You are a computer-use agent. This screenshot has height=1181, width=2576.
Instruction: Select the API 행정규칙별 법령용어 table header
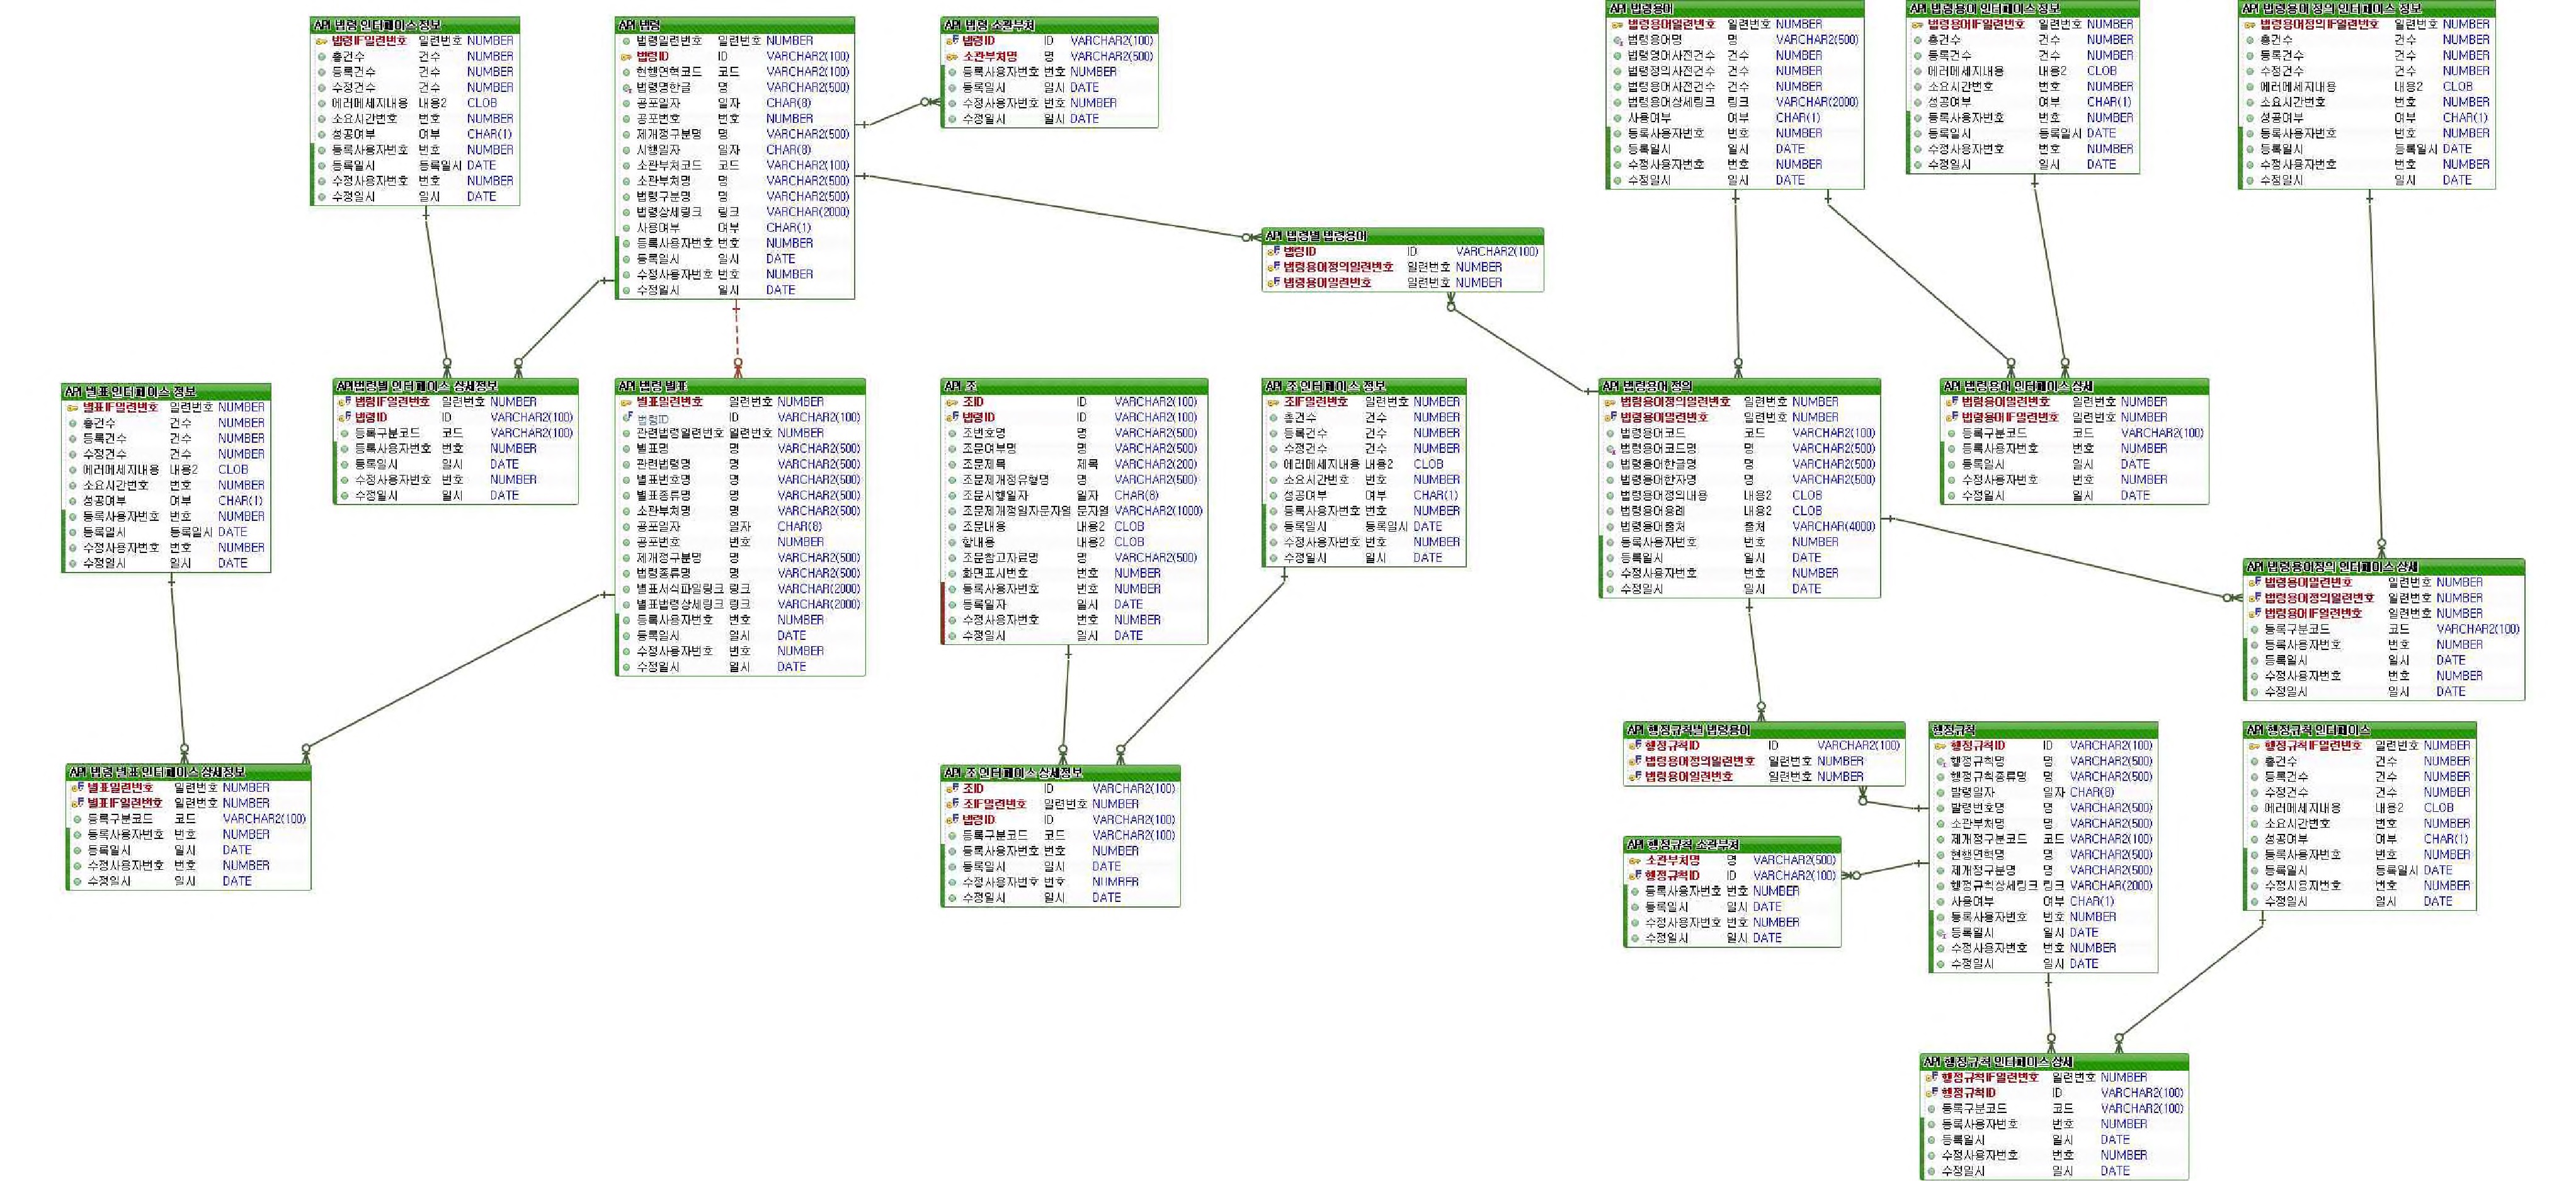pyautogui.click(x=1763, y=730)
